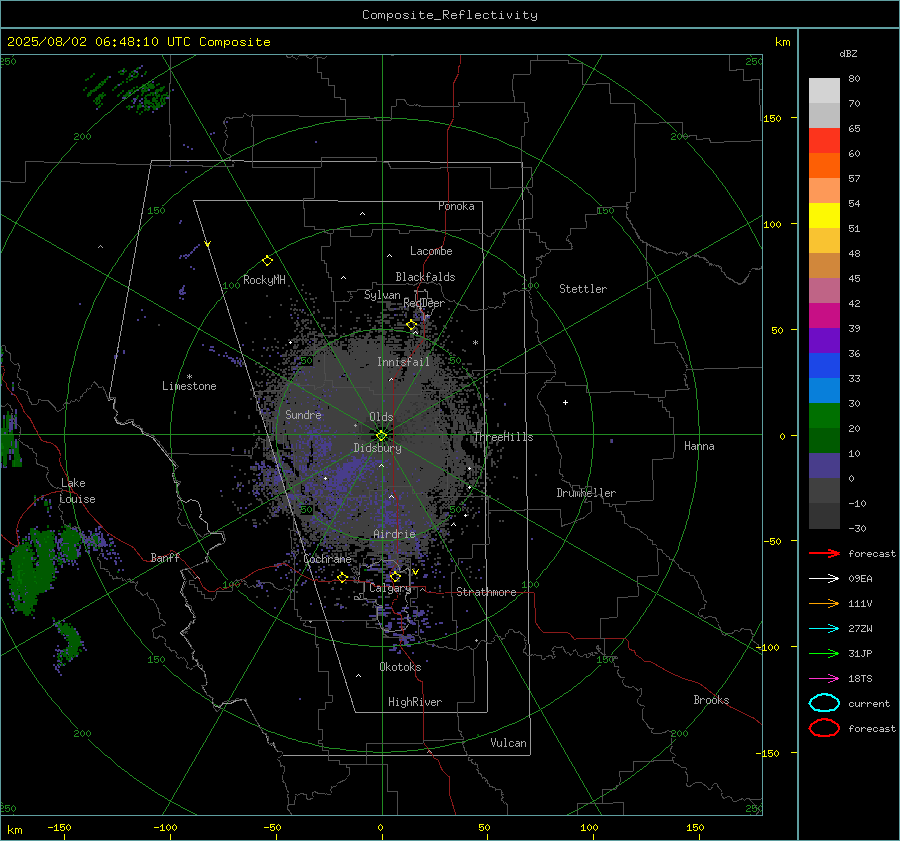Screen dimensions: 900x841
Task: Click the yellow radar center marker at Olds
Action: 382,436
